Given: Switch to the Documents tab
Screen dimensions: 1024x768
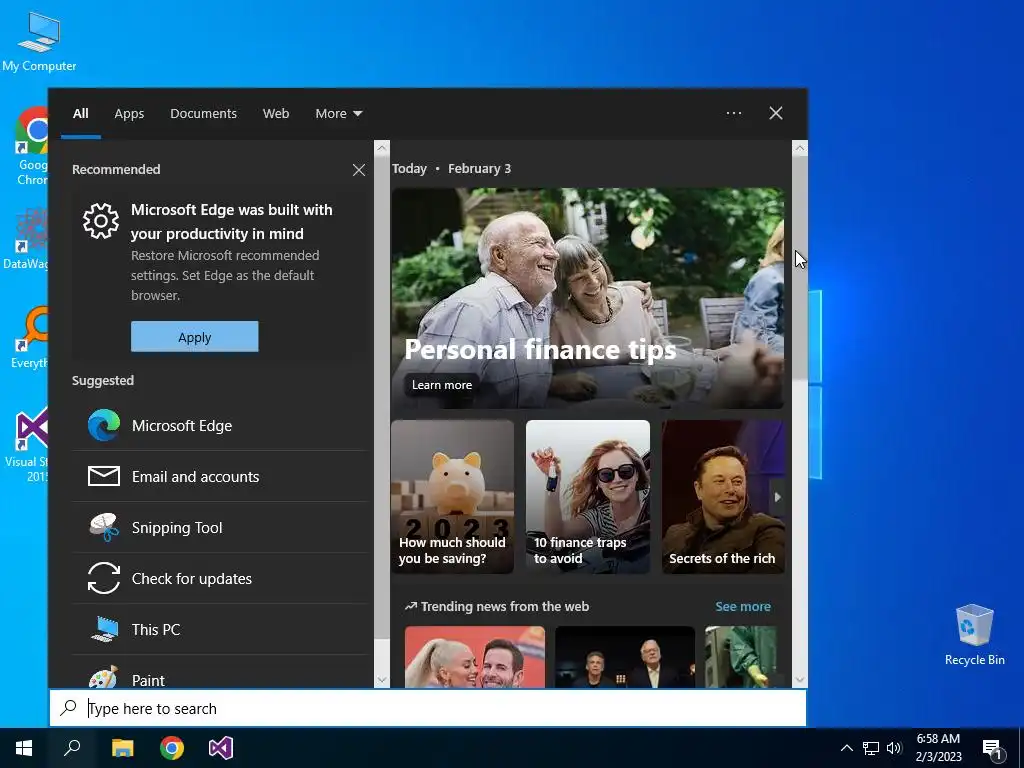Looking at the screenshot, I should (204, 114).
